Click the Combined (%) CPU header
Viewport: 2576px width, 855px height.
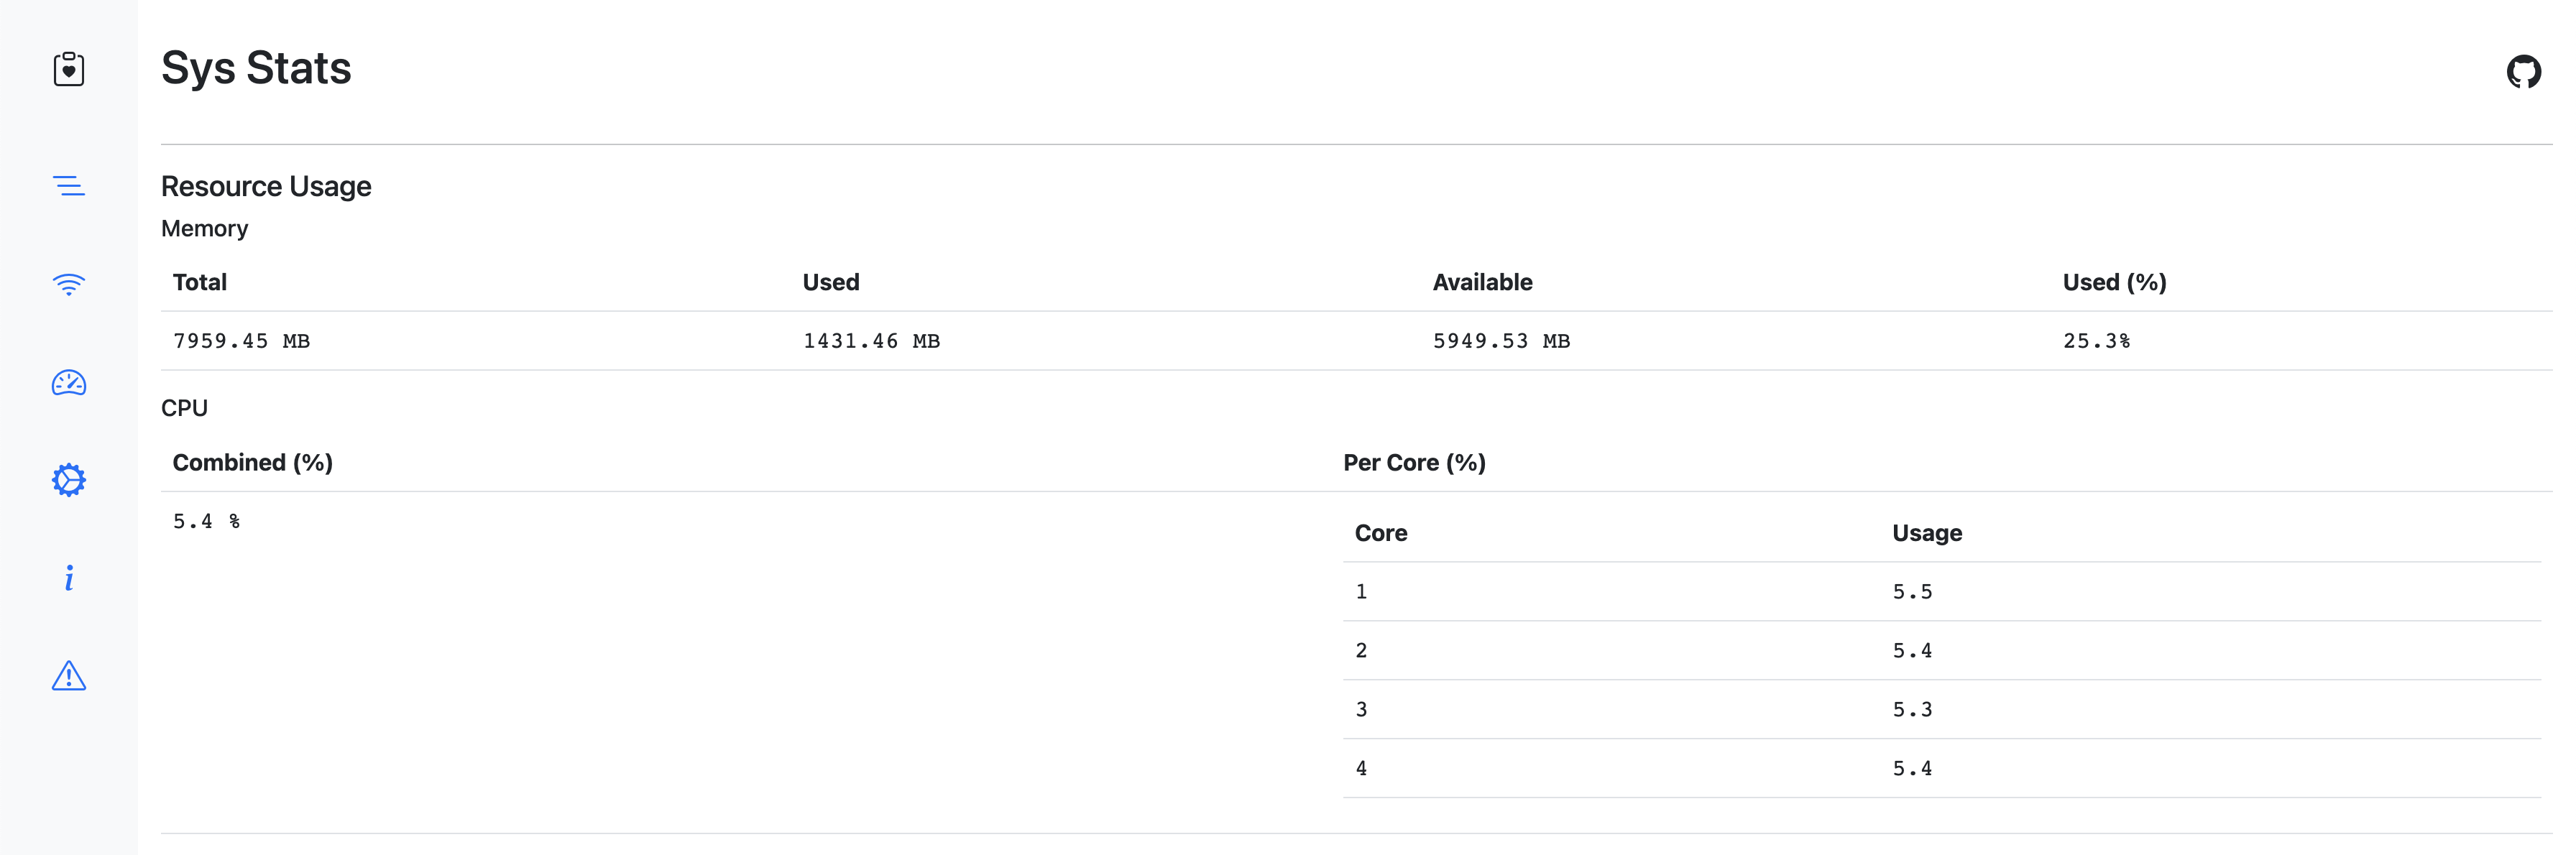(x=252, y=463)
